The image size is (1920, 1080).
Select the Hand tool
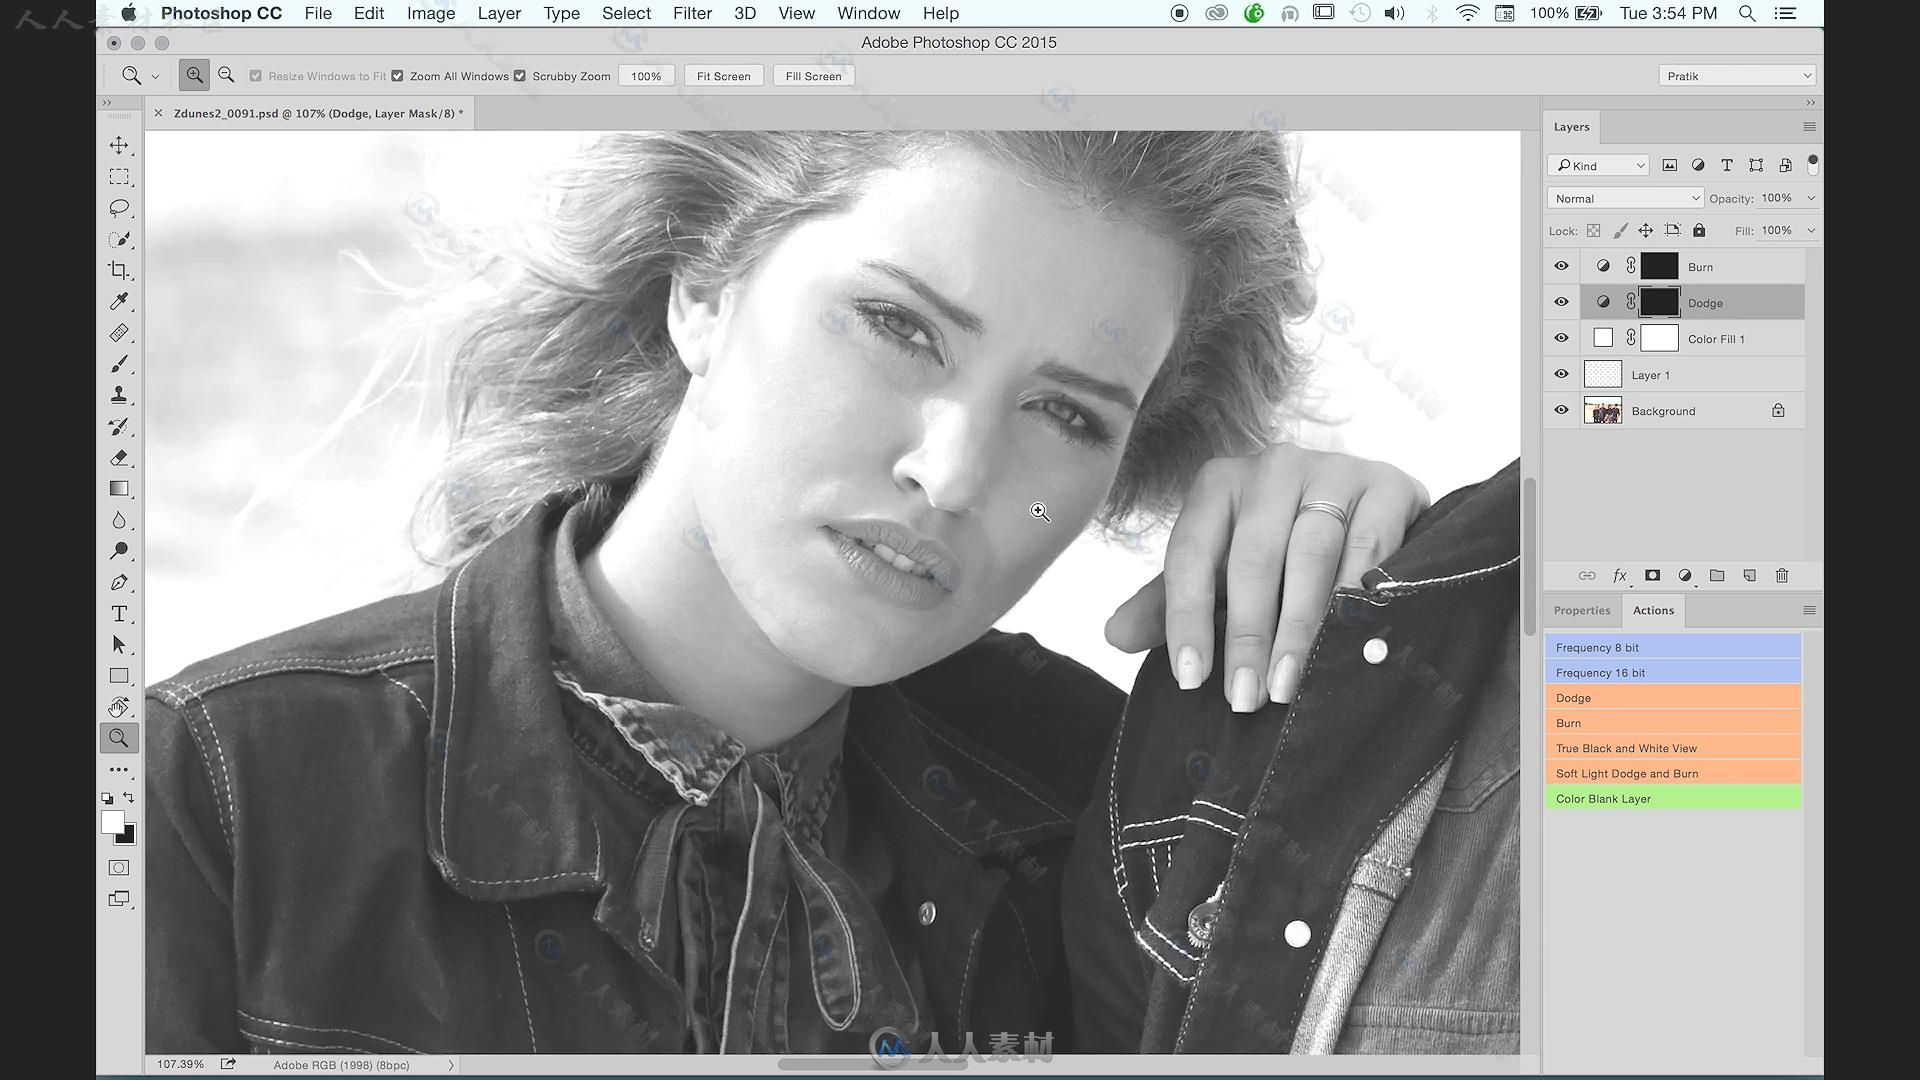point(119,708)
